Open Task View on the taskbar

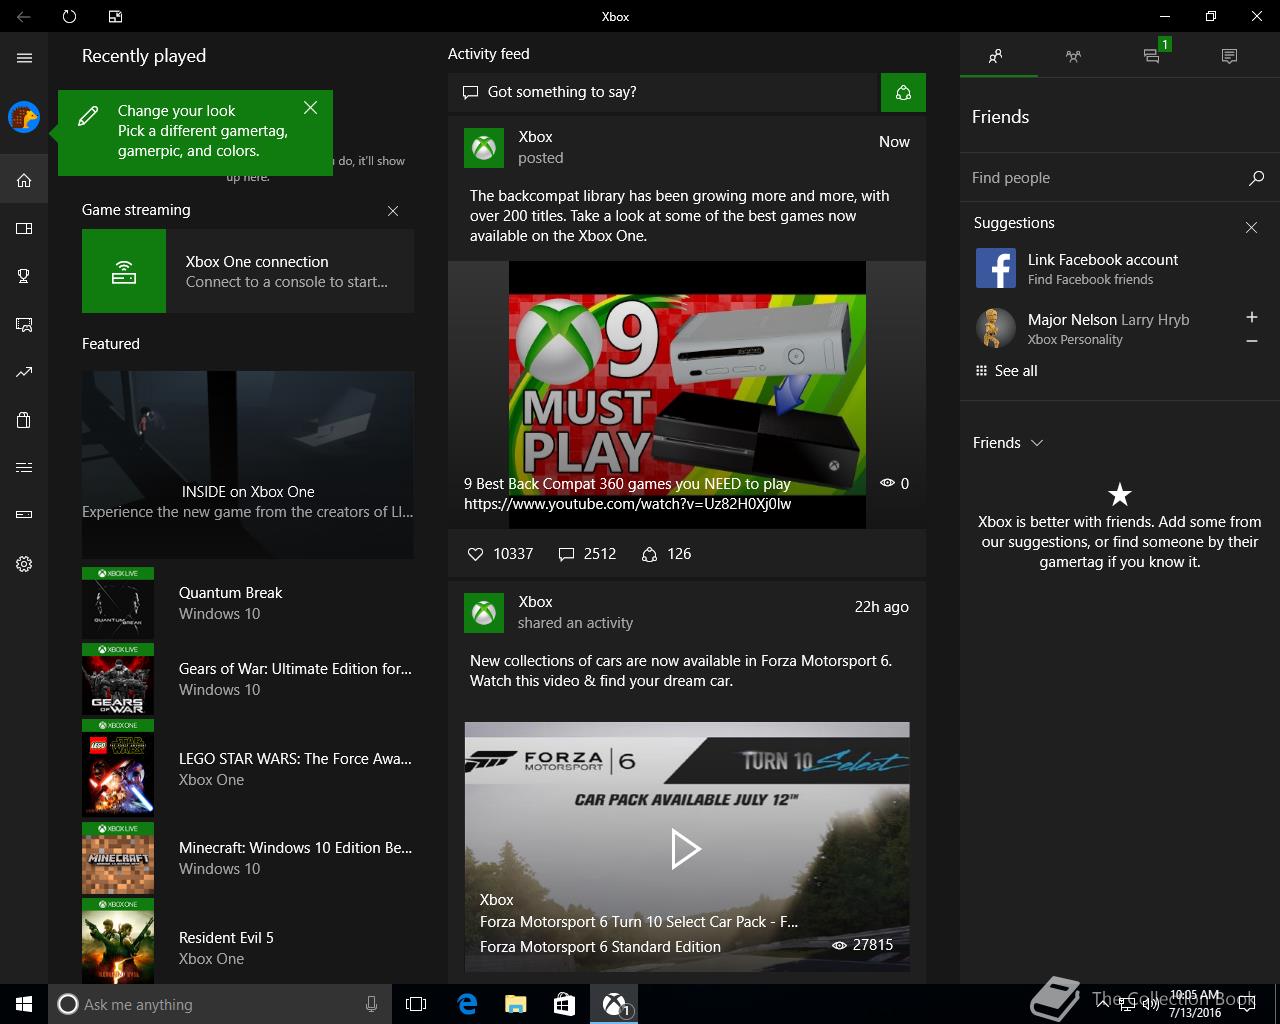[x=416, y=1004]
